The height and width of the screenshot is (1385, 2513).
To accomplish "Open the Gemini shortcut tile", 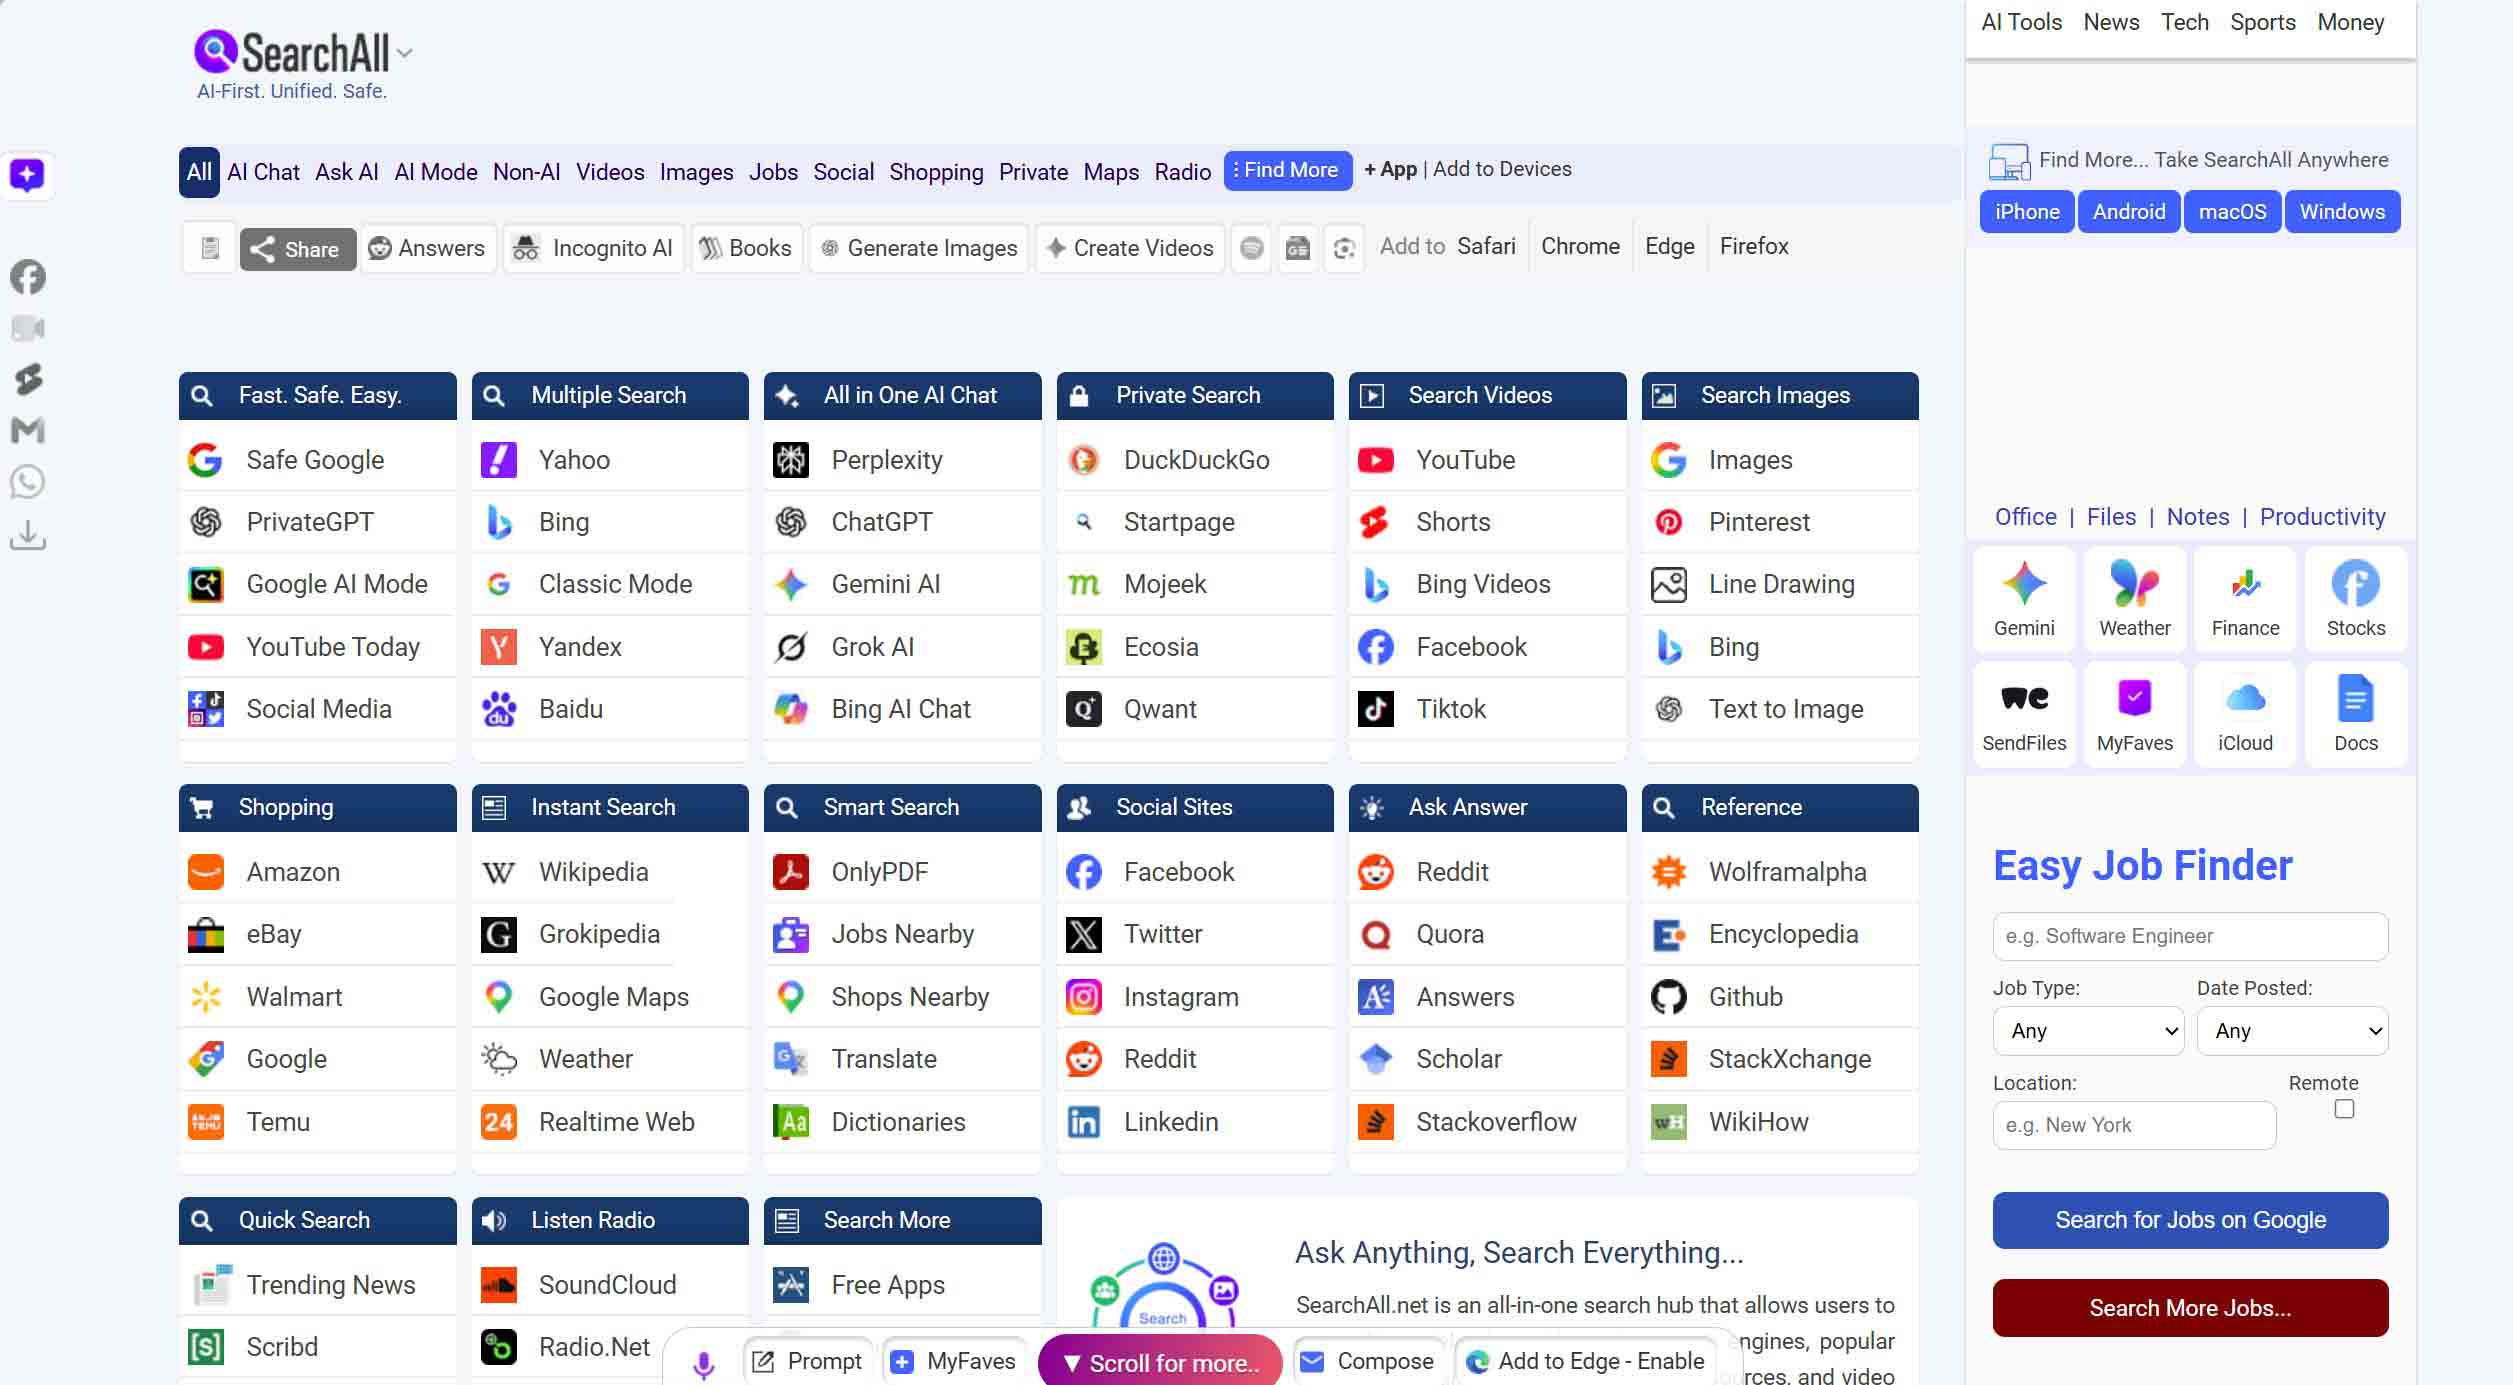I will click(2024, 599).
